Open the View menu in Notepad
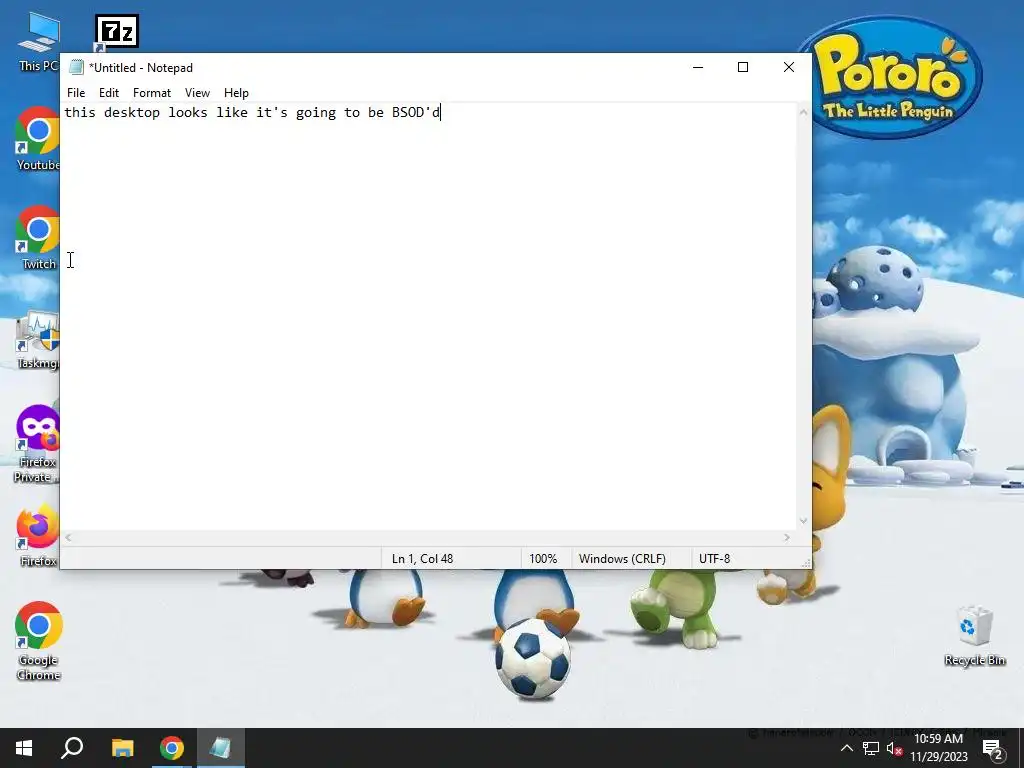The image size is (1024, 768). tap(197, 93)
